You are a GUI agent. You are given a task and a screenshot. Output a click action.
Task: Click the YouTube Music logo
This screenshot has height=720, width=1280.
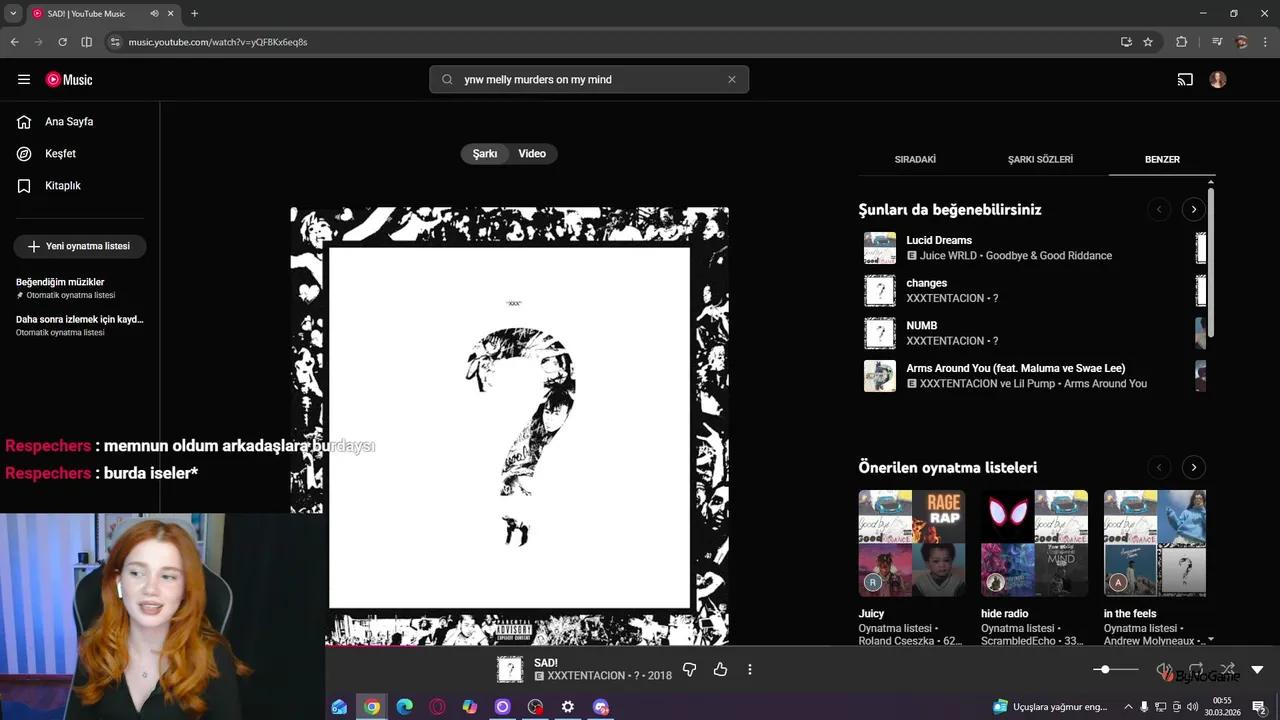(69, 80)
